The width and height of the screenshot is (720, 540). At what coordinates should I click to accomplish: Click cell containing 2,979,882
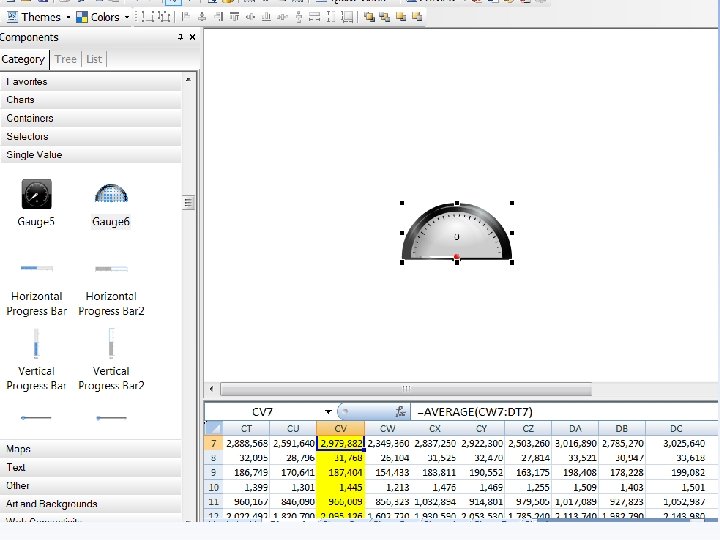click(341, 443)
